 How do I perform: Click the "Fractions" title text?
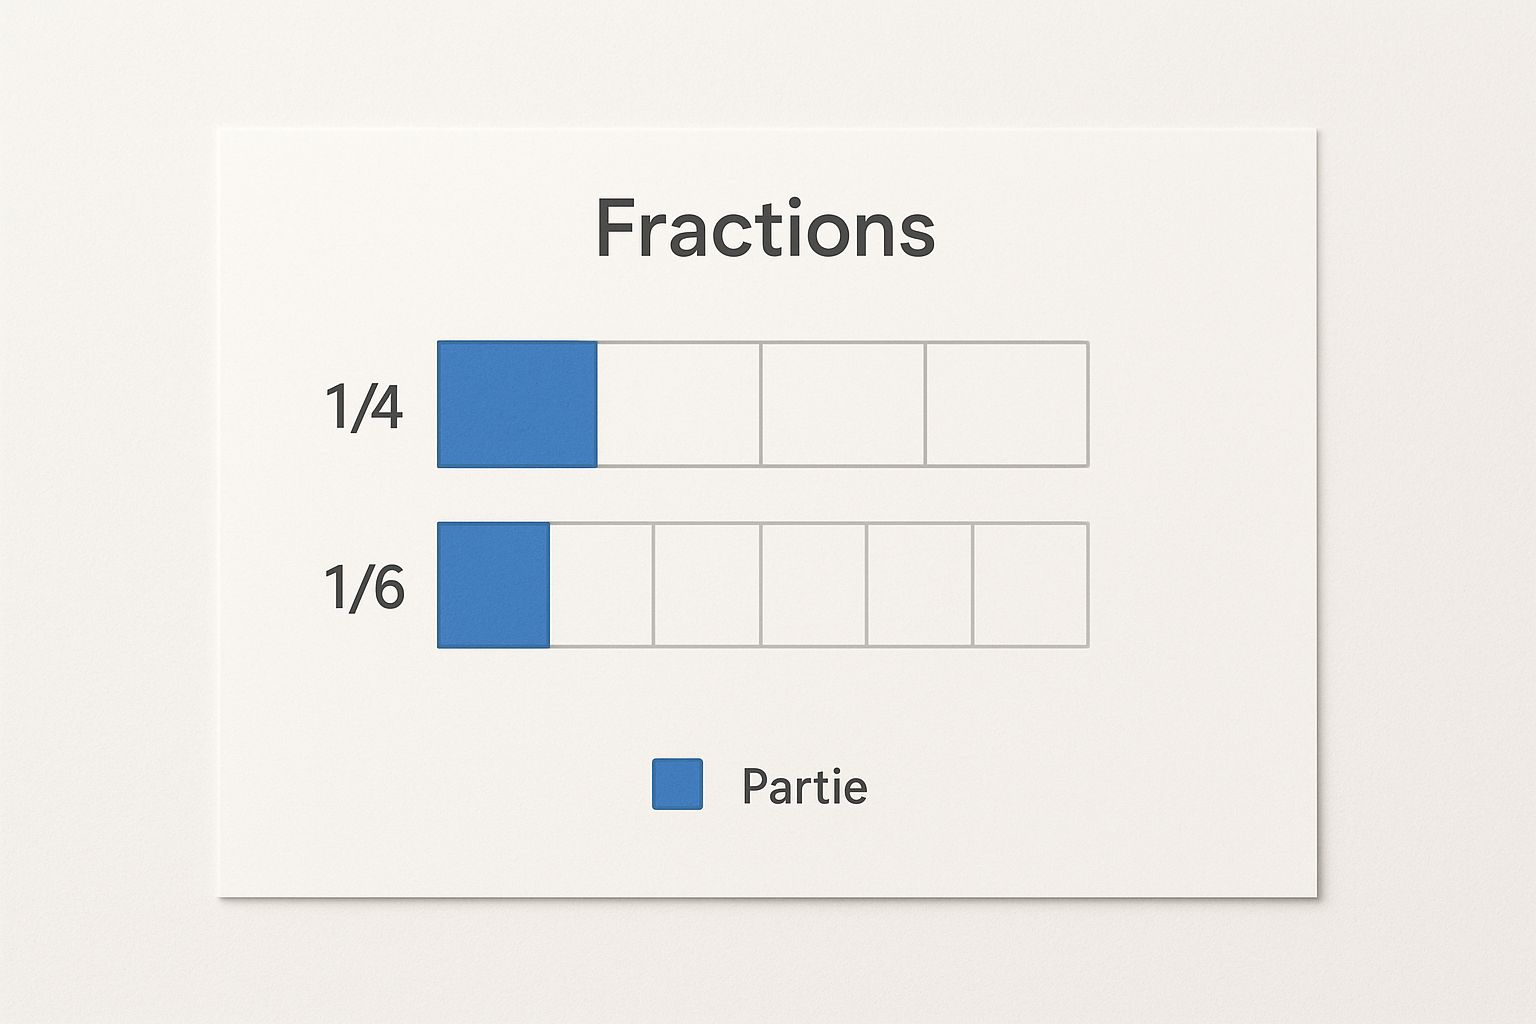coord(765,229)
